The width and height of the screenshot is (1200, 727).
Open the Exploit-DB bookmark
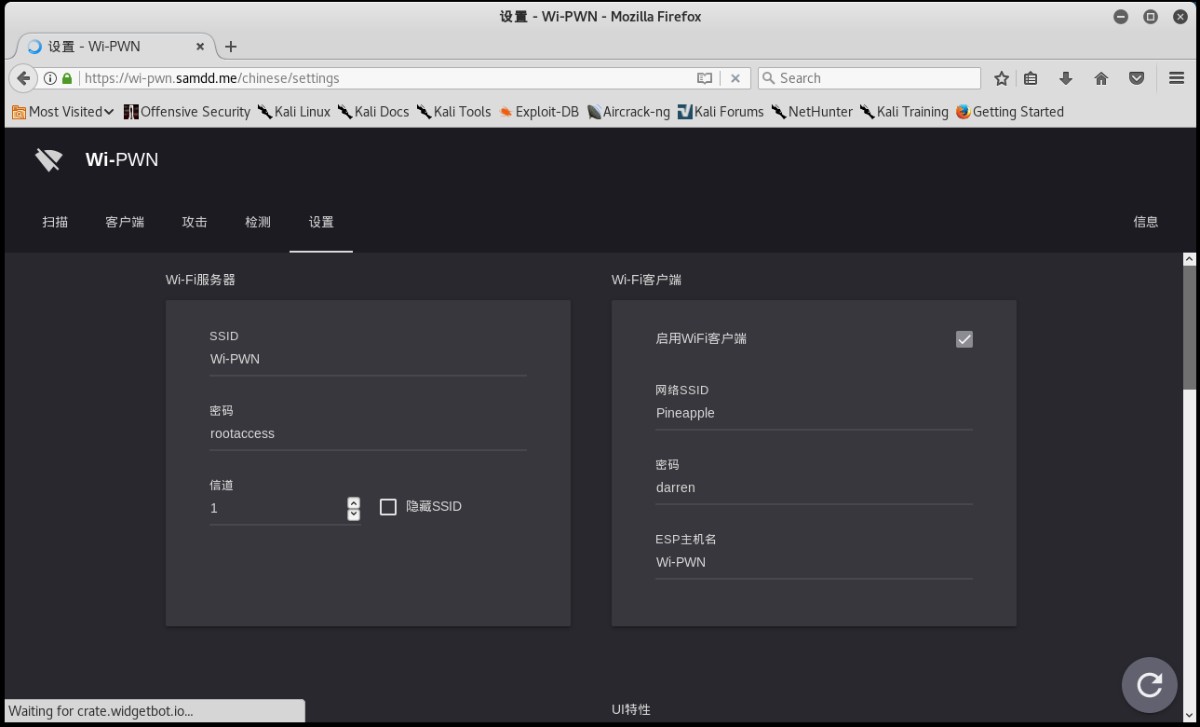[539, 112]
